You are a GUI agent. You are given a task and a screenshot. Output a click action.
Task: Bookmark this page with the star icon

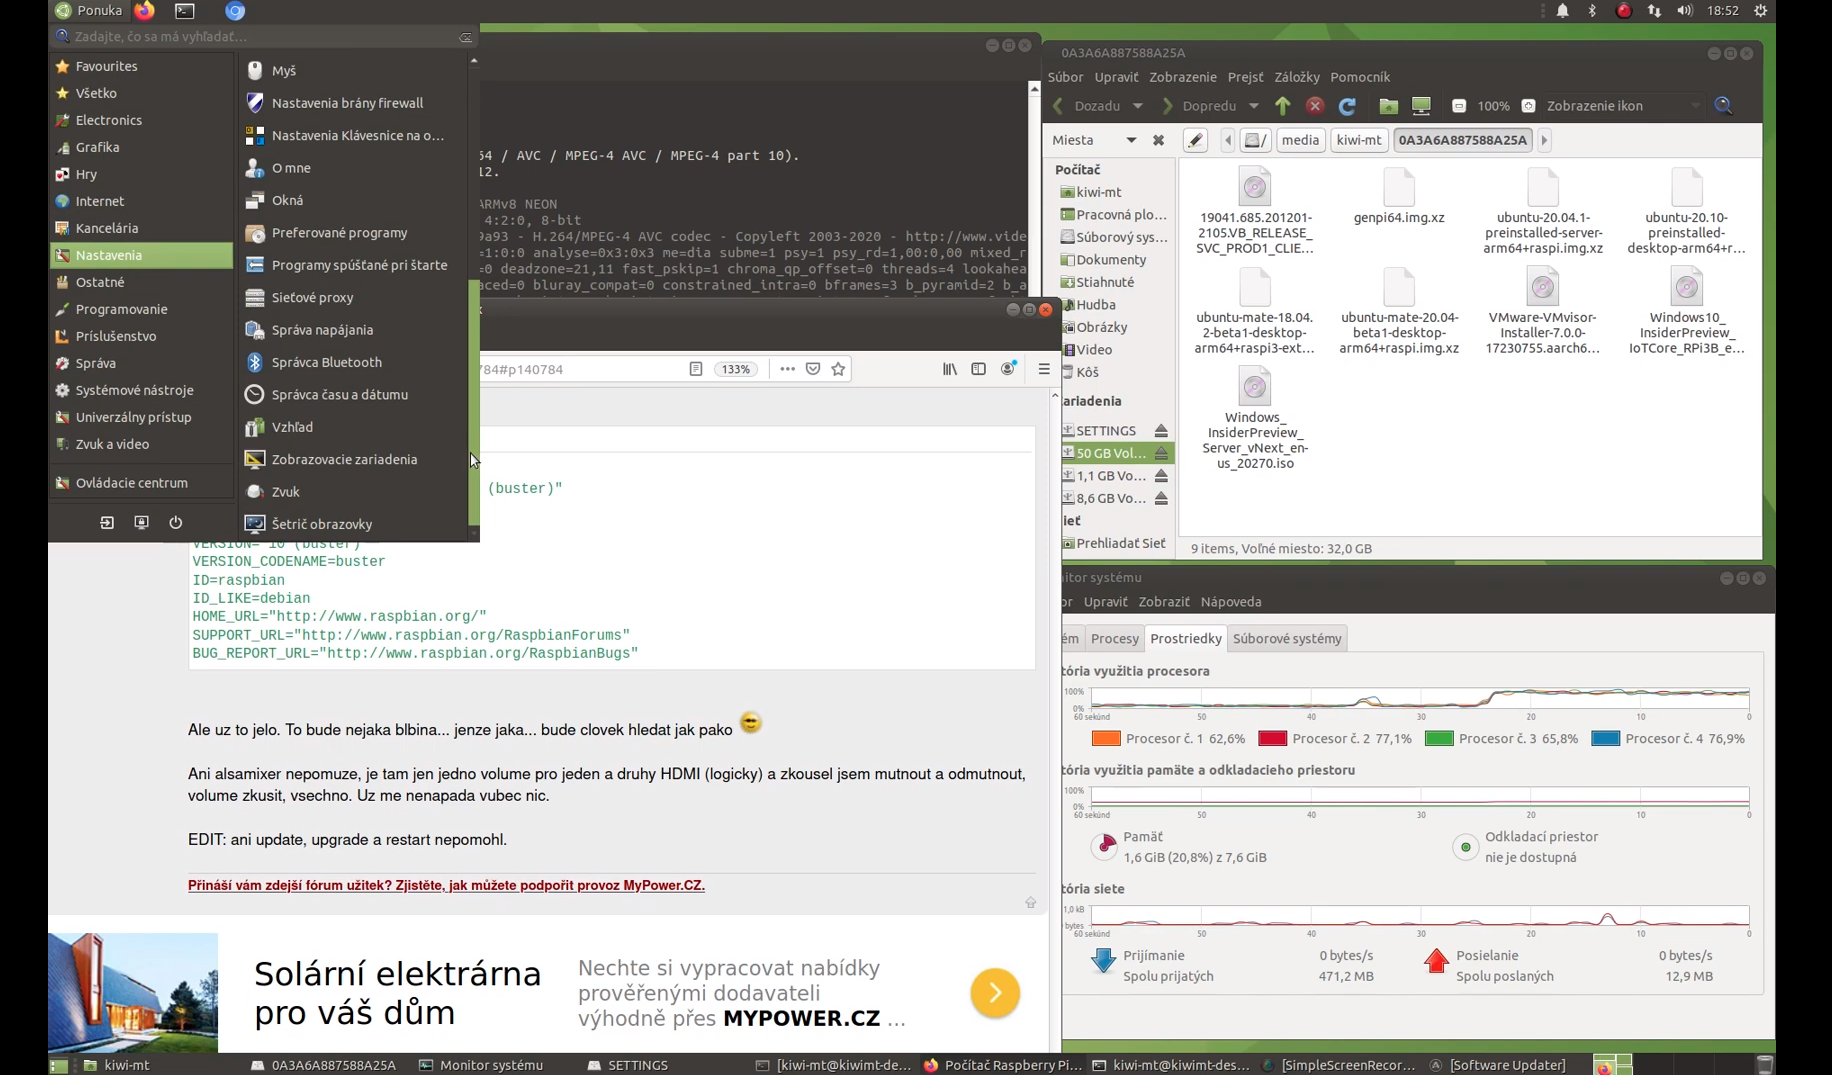(838, 369)
